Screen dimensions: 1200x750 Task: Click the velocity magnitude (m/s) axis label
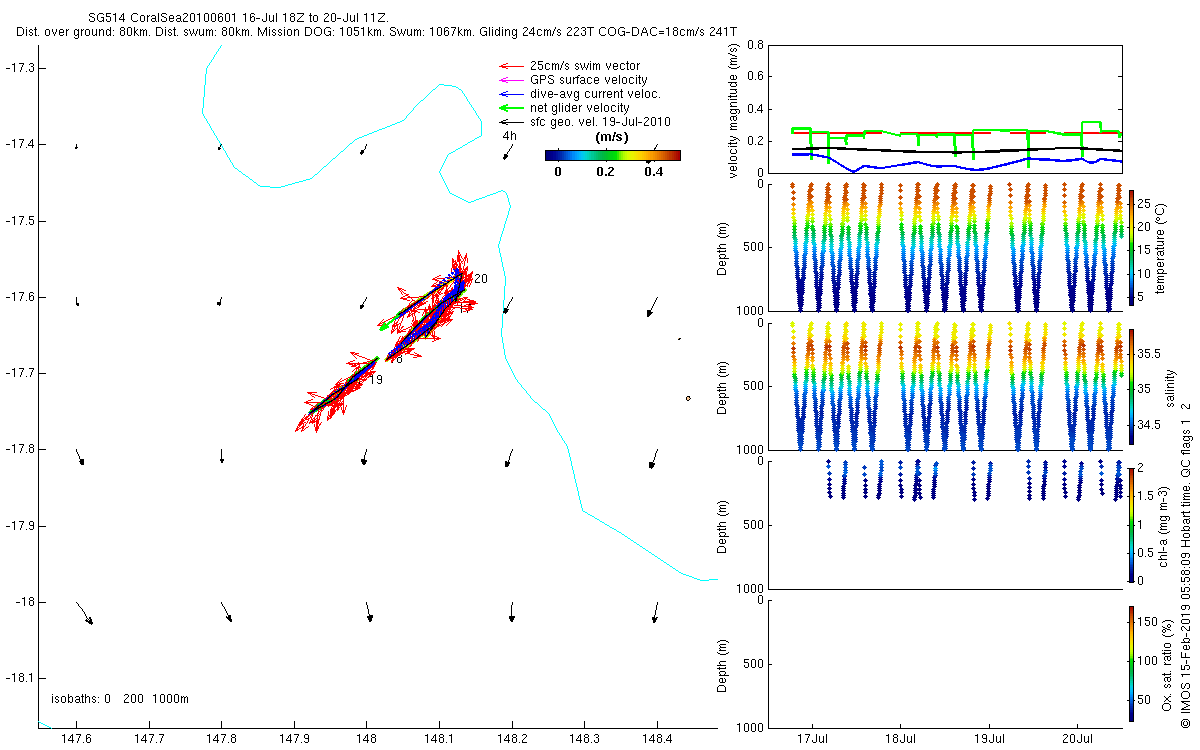coord(735,110)
